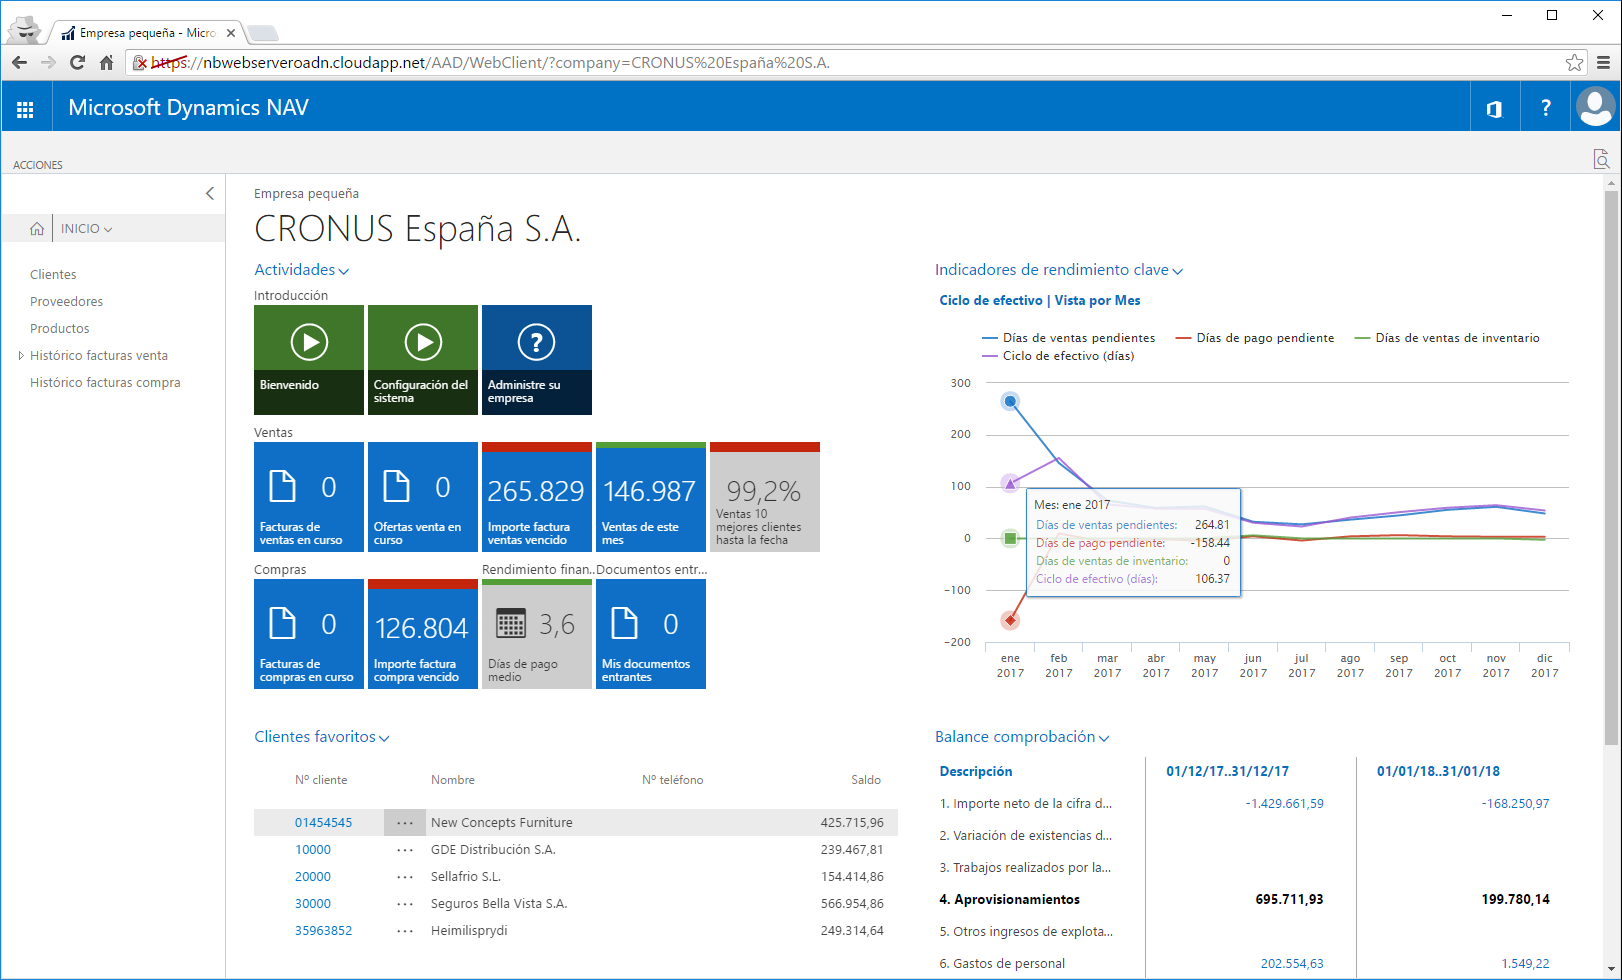Go to Histórico facturas compra
Screen dimensions: 1622x980
click(x=105, y=383)
